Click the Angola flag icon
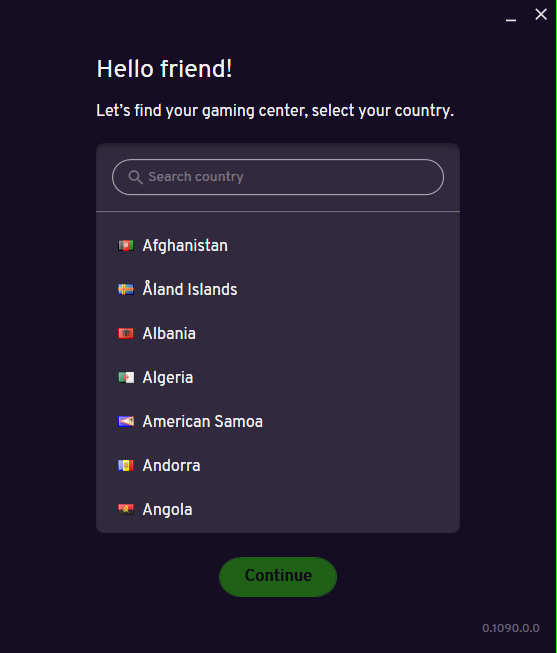The width and height of the screenshot is (557, 653). click(126, 509)
